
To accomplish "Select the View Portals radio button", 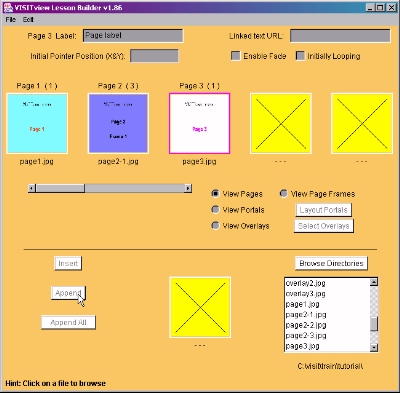I will pos(215,210).
